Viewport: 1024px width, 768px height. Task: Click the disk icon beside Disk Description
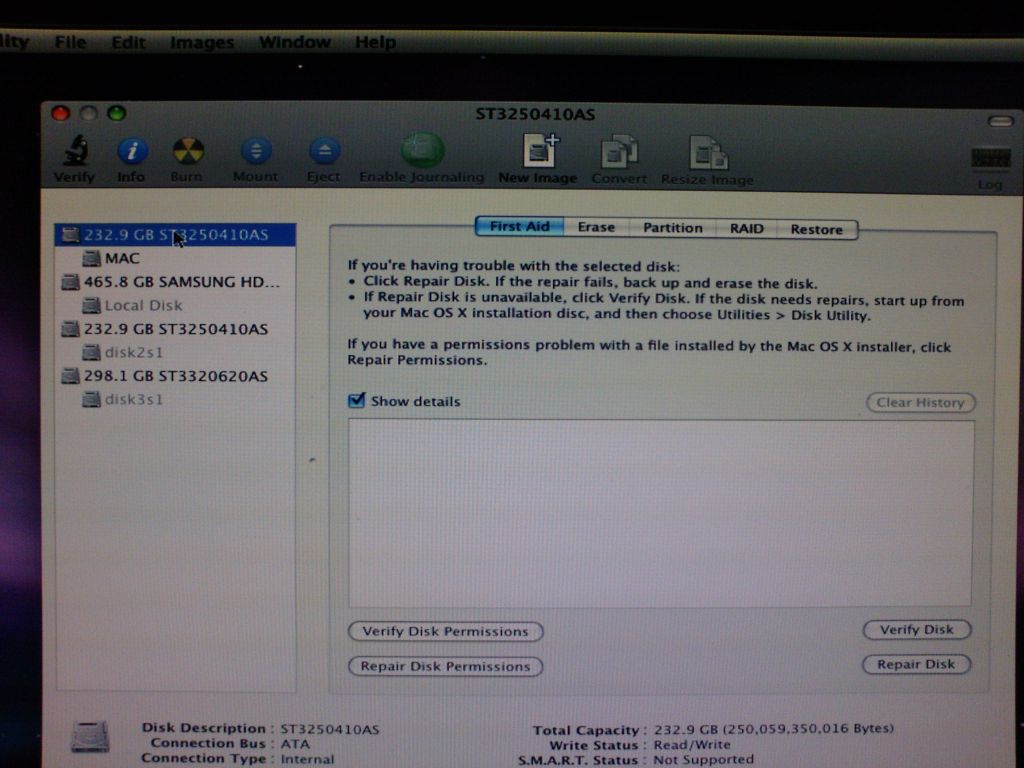coord(90,737)
